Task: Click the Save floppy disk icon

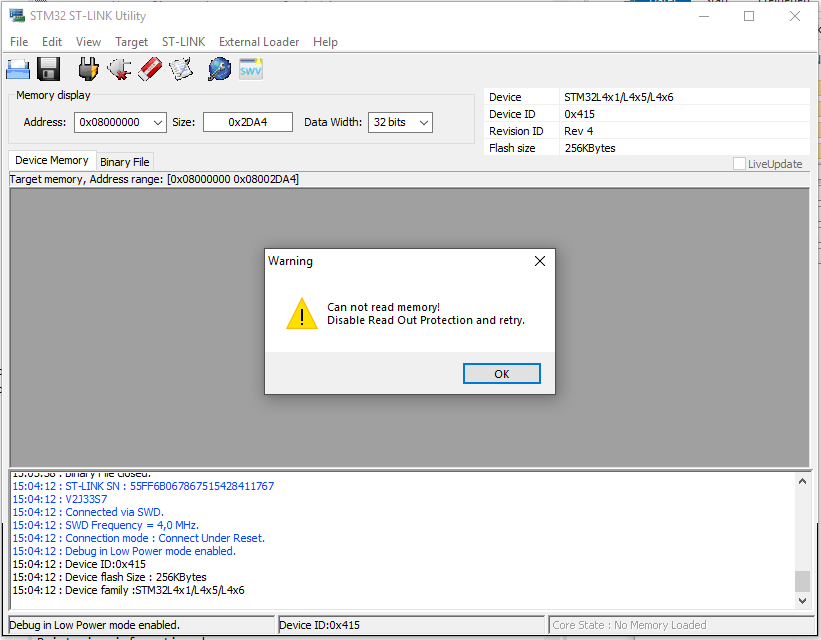Action: 49,69
